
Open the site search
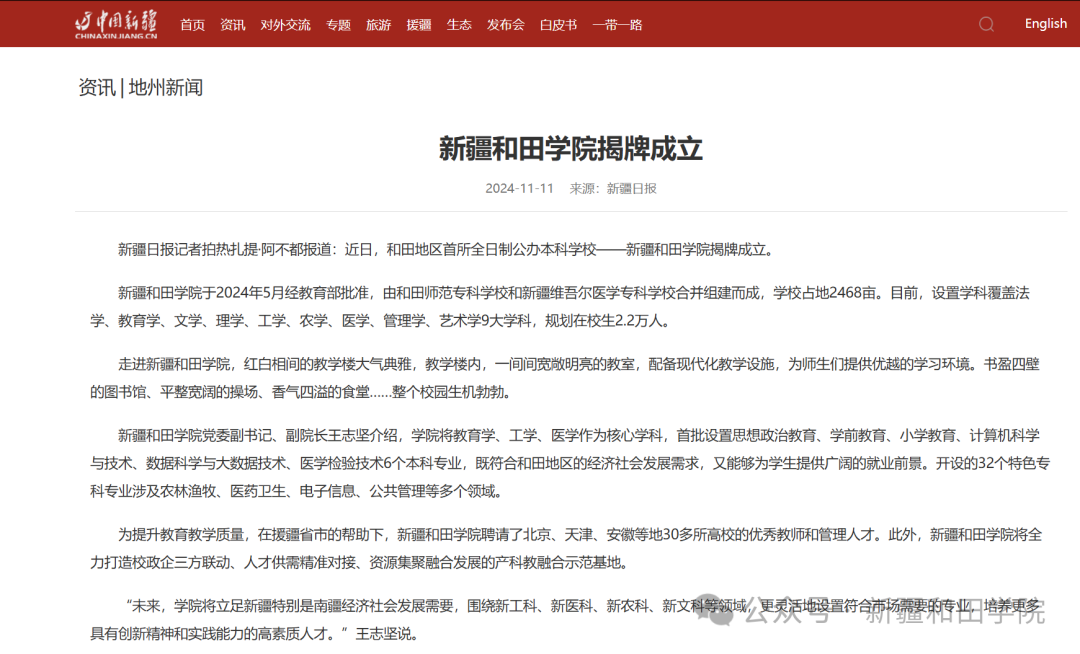pos(986,23)
